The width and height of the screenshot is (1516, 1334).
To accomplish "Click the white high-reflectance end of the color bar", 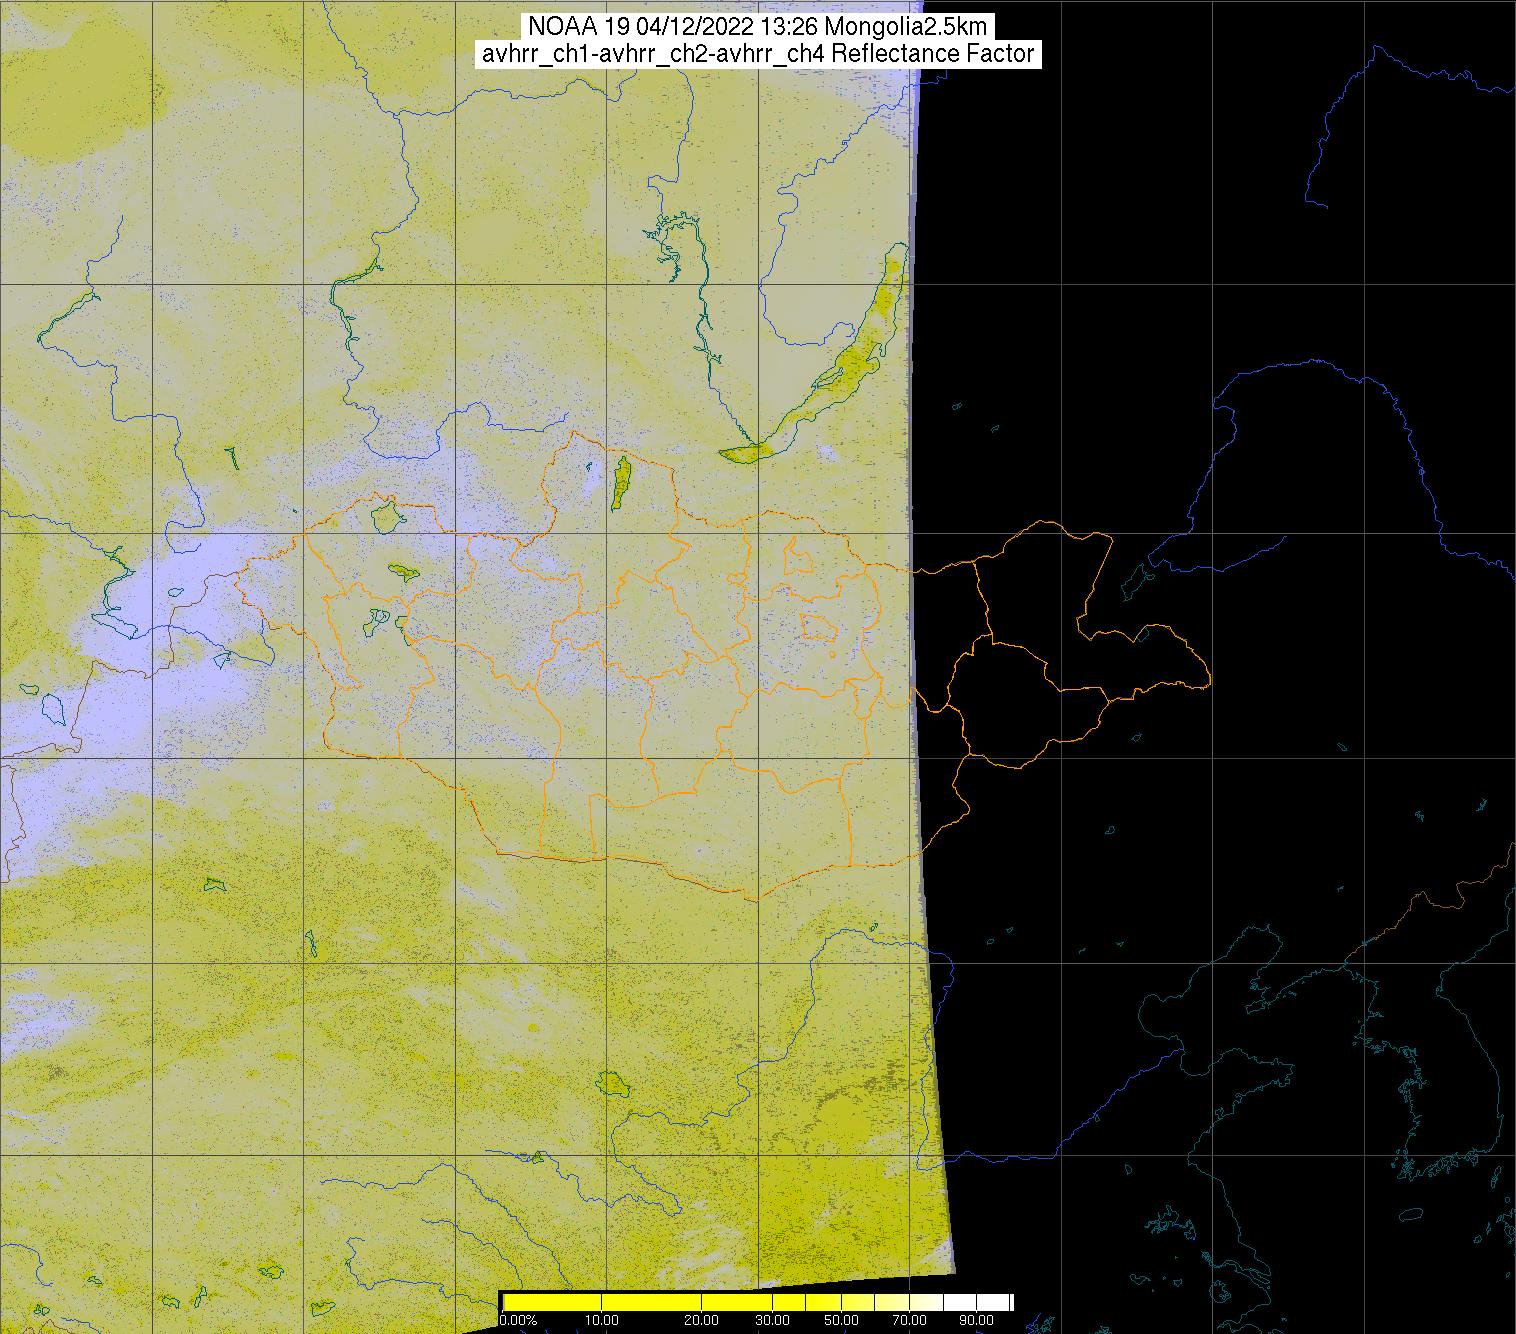I will point(990,1301).
